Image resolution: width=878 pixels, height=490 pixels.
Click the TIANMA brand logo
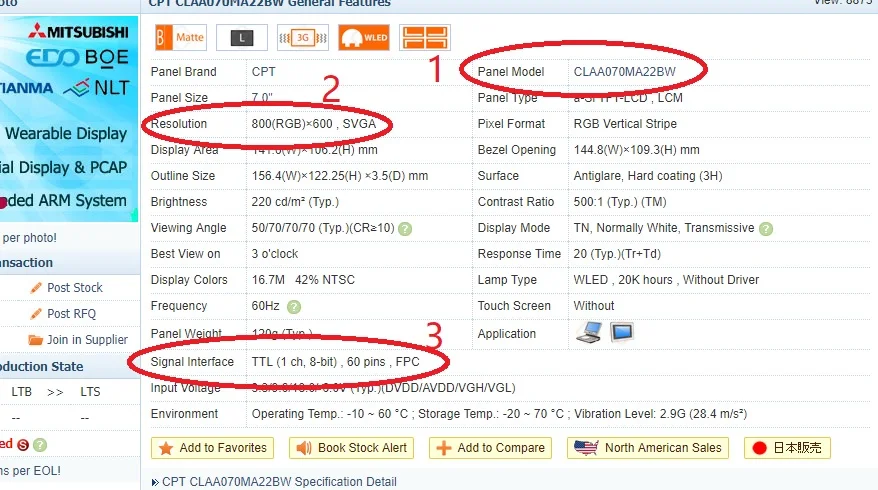pos(26,88)
